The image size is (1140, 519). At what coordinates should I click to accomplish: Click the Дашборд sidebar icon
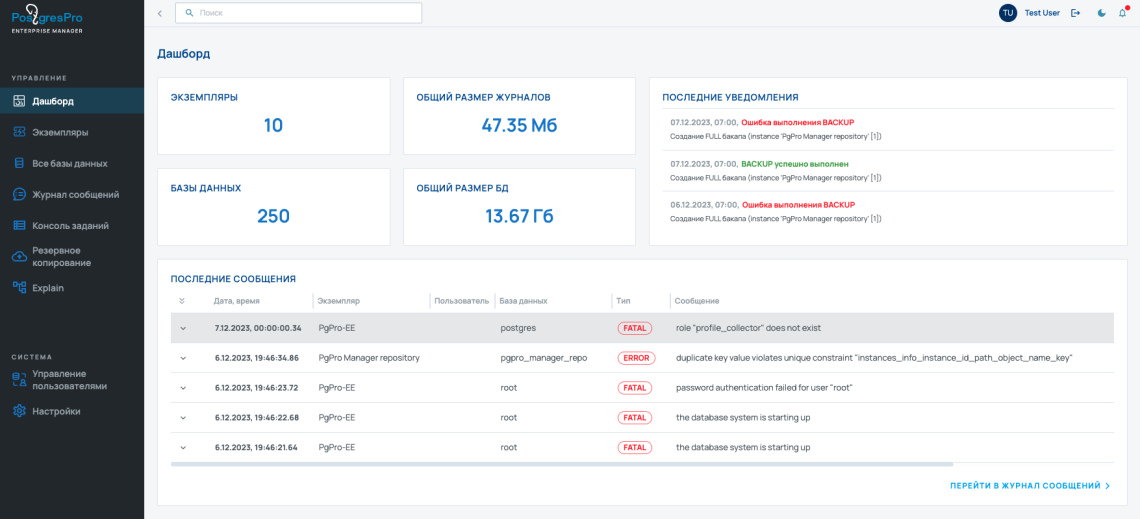(20, 101)
